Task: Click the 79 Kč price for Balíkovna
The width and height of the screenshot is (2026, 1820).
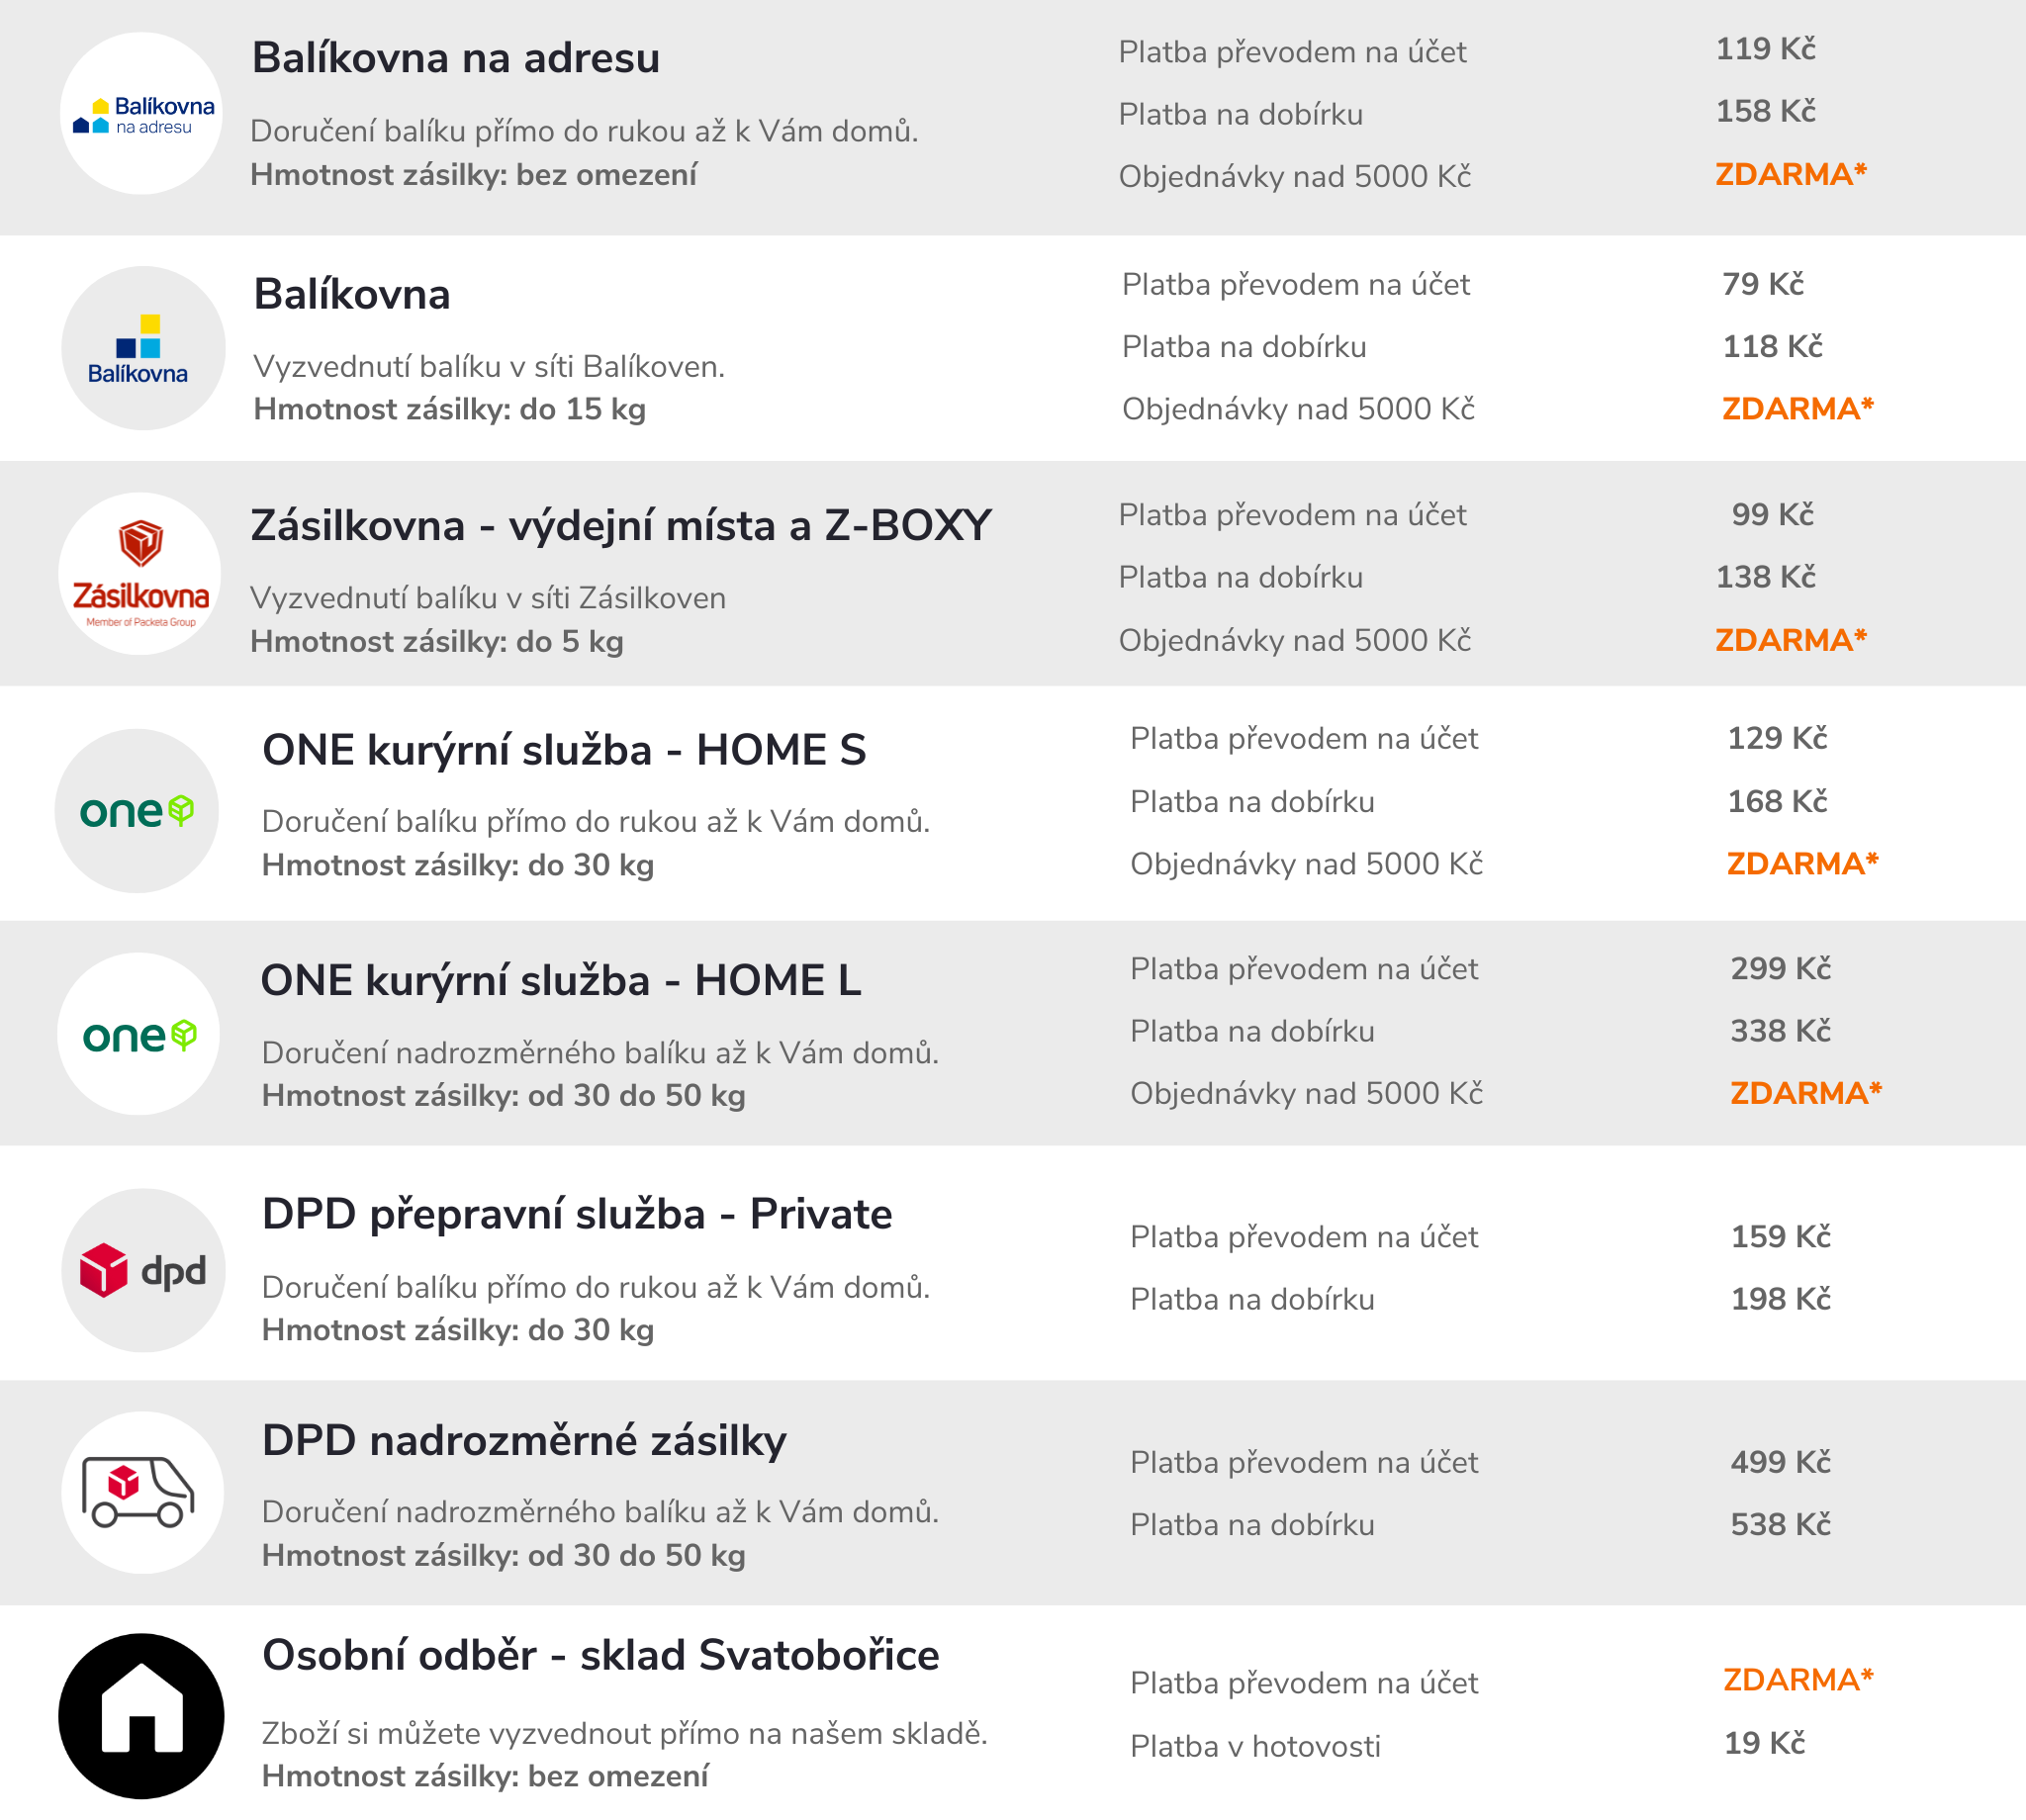Action: [1762, 285]
